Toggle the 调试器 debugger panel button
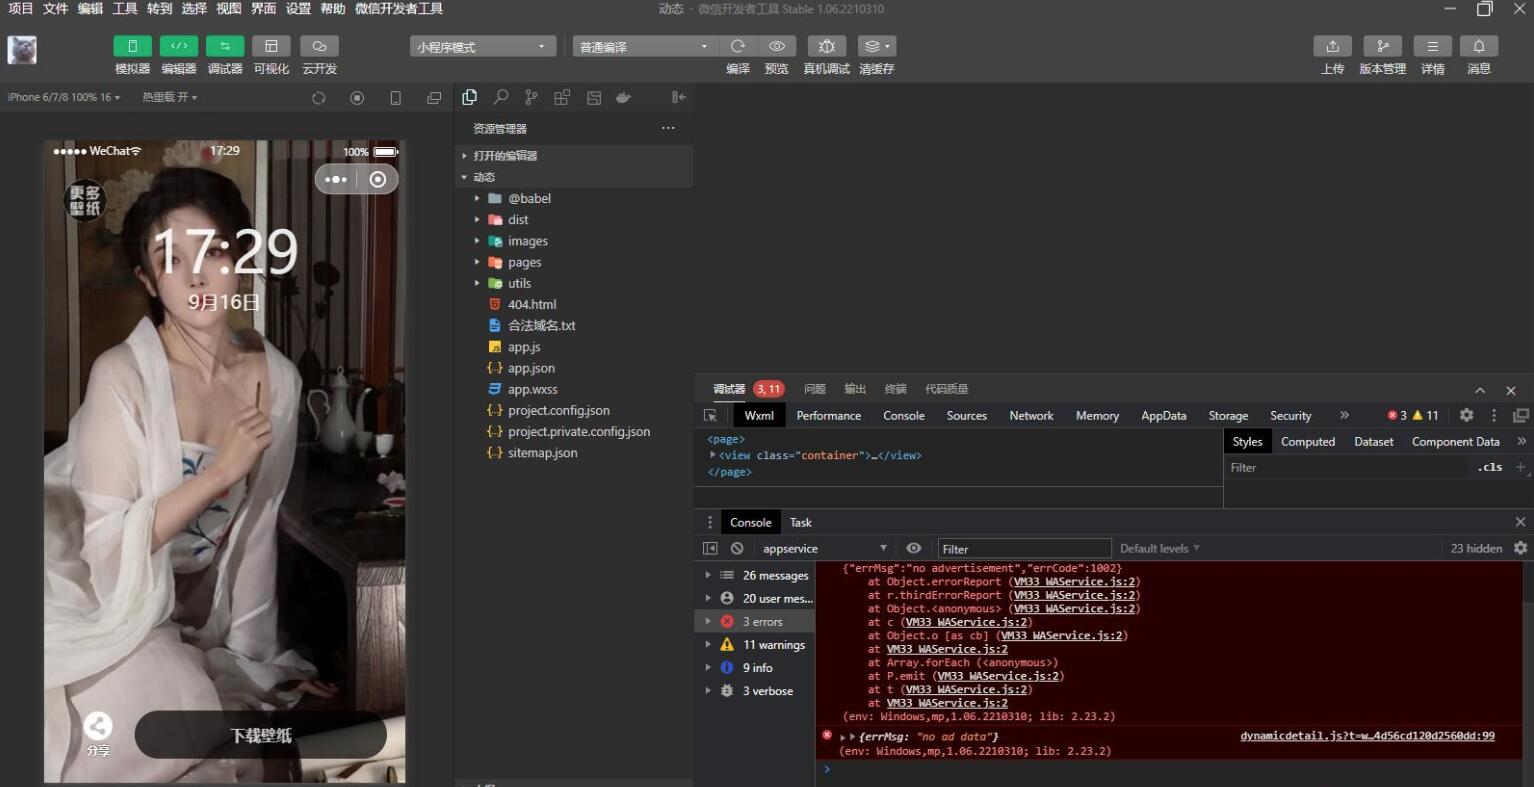 tap(225, 46)
